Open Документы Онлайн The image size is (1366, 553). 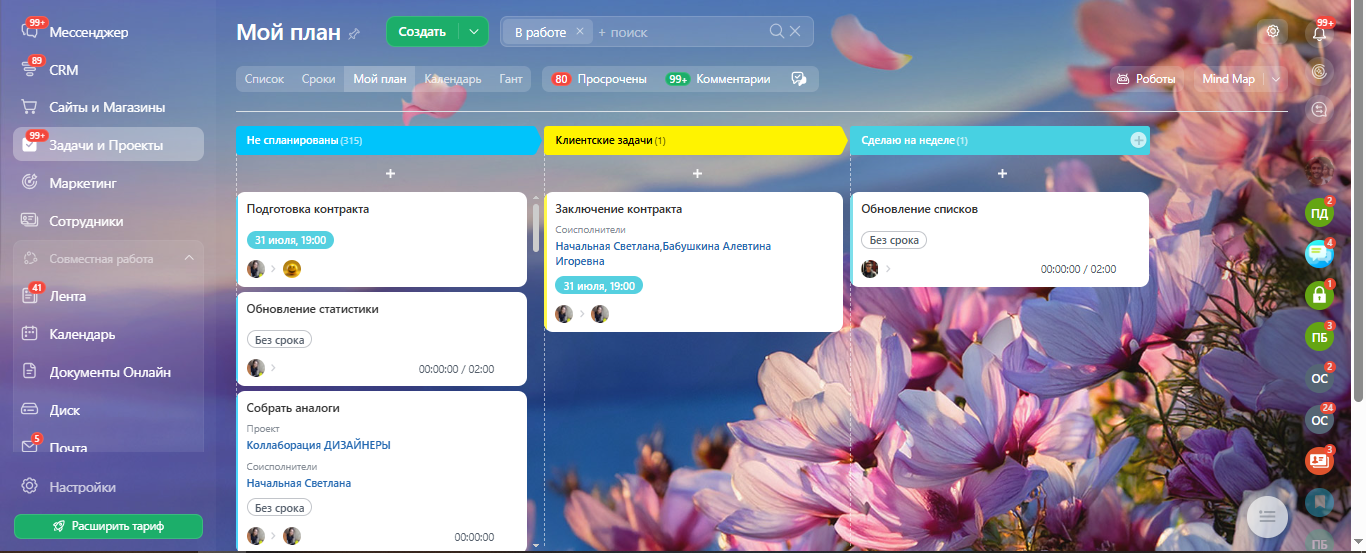108,372
